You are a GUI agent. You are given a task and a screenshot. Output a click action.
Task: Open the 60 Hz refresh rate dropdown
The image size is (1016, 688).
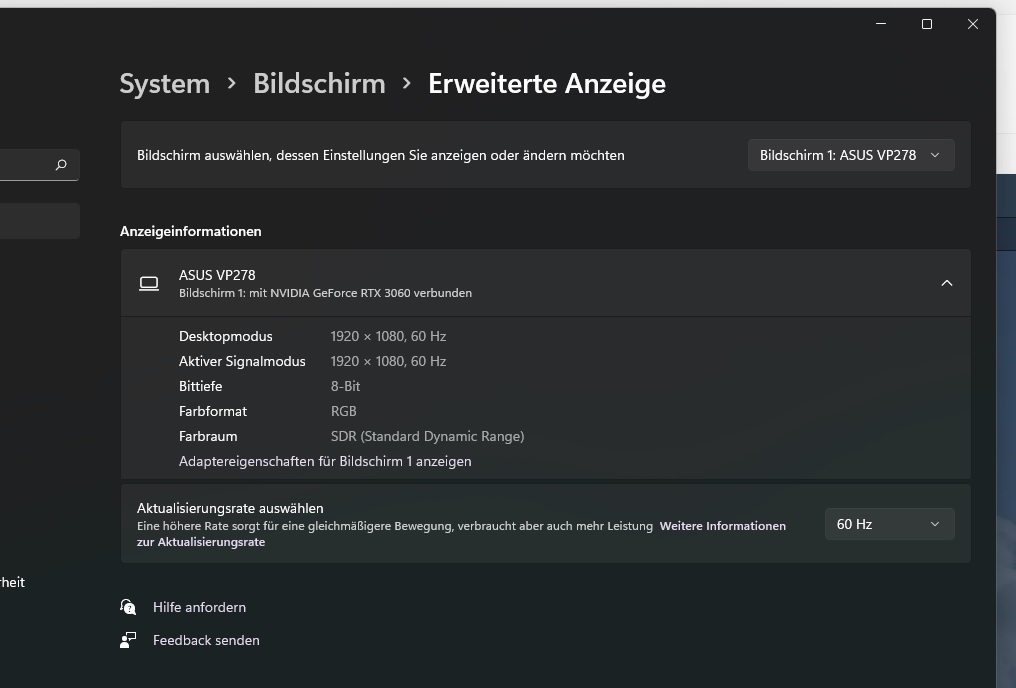pyautogui.click(x=889, y=524)
